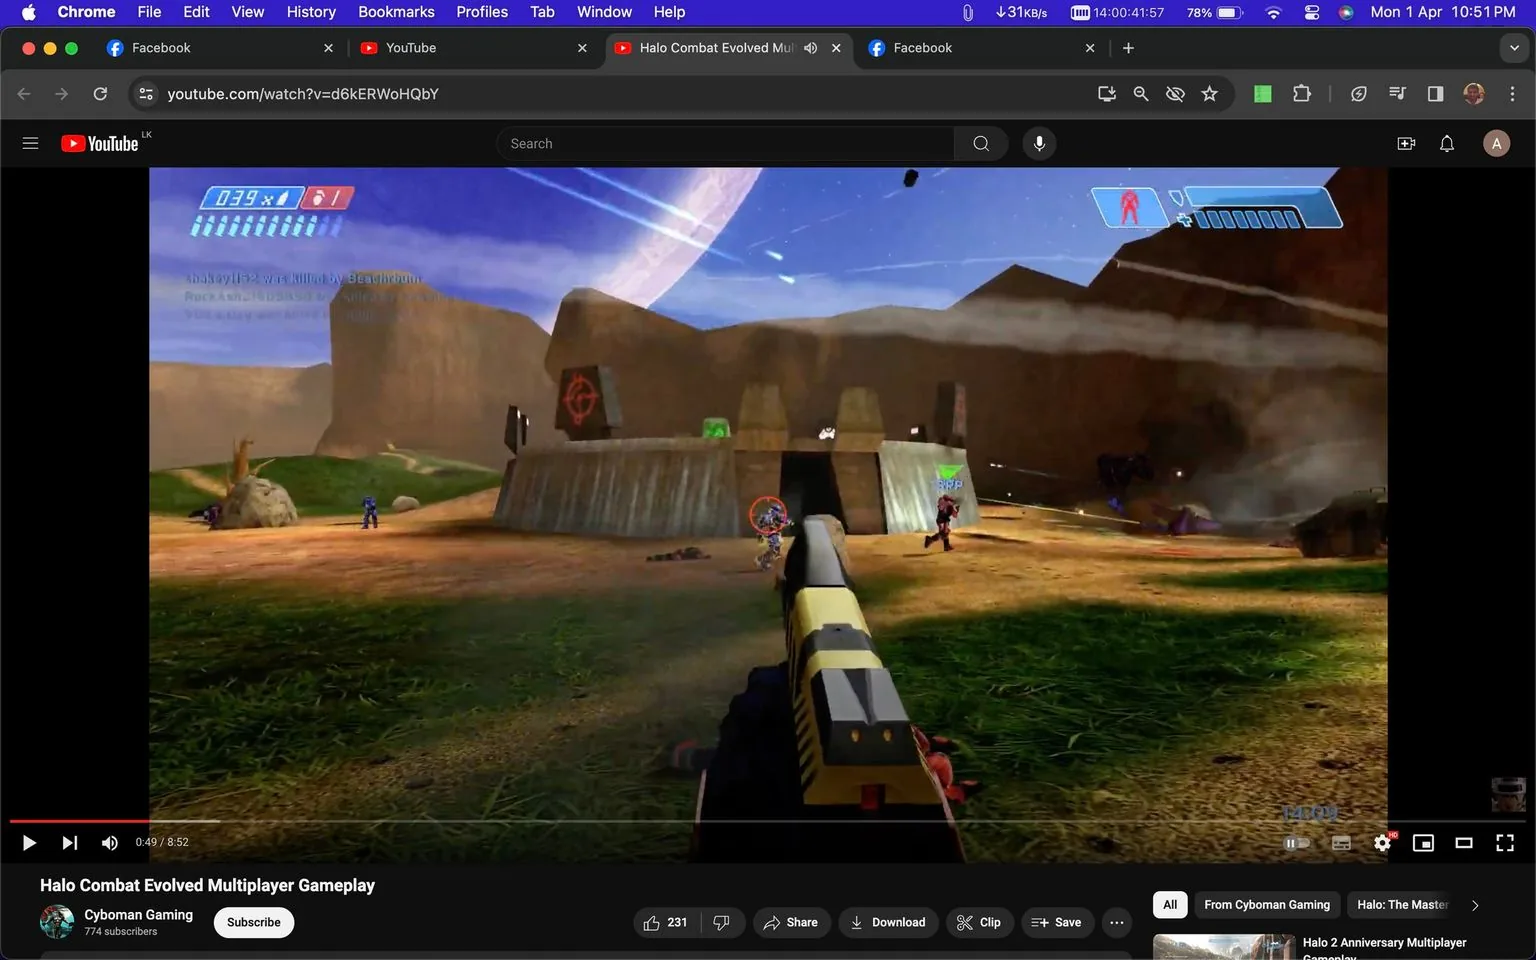1536x960 pixels.
Task: Toggle the autoplay switch in the player
Action: pyautogui.click(x=1297, y=842)
